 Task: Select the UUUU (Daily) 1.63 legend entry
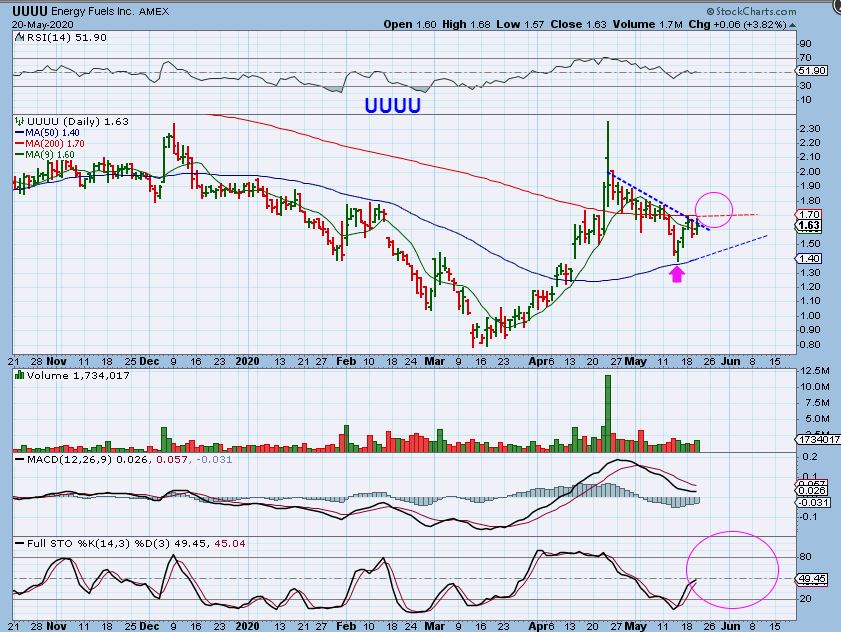(x=78, y=121)
